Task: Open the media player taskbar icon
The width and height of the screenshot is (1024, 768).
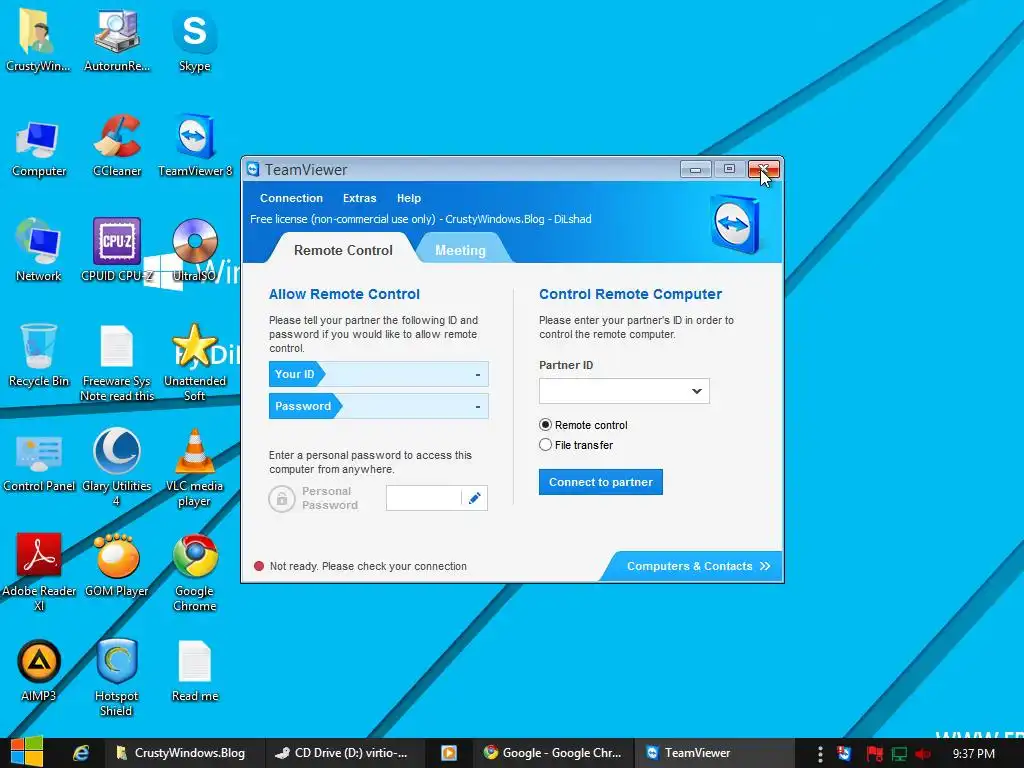Action: [449, 753]
